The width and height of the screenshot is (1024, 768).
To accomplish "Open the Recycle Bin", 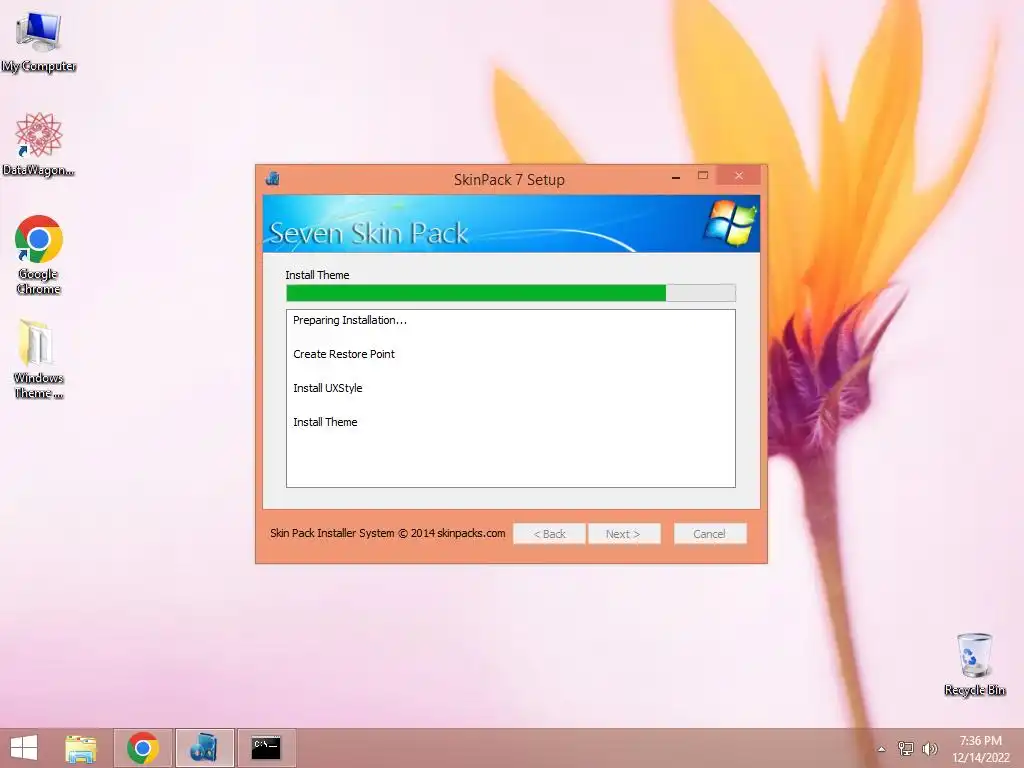I will 974,664.
